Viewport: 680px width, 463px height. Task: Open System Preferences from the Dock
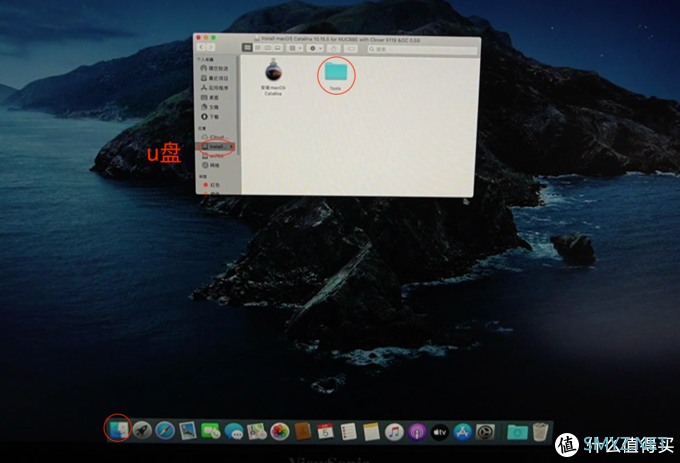[485, 432]
